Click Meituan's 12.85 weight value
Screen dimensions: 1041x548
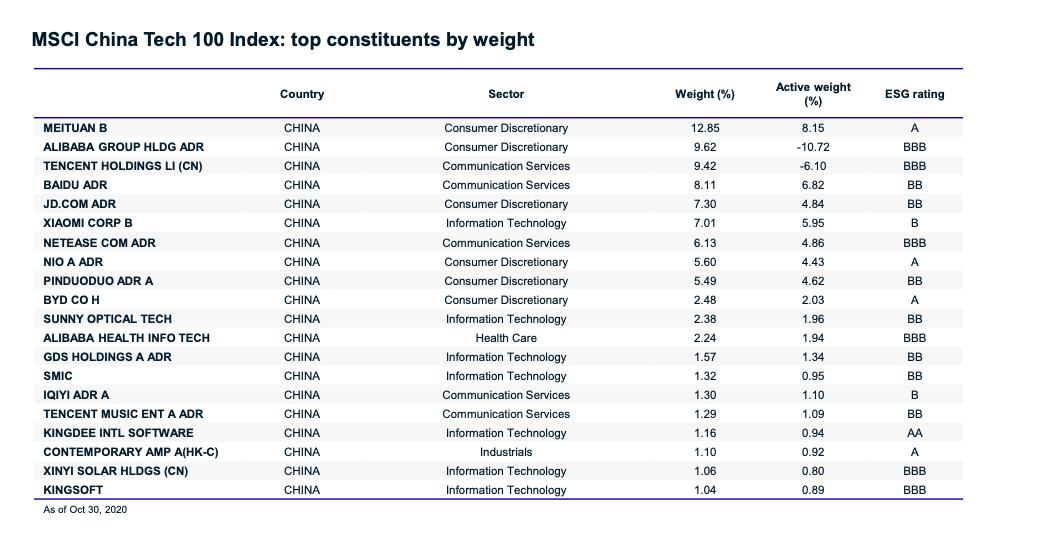point(705,128)
